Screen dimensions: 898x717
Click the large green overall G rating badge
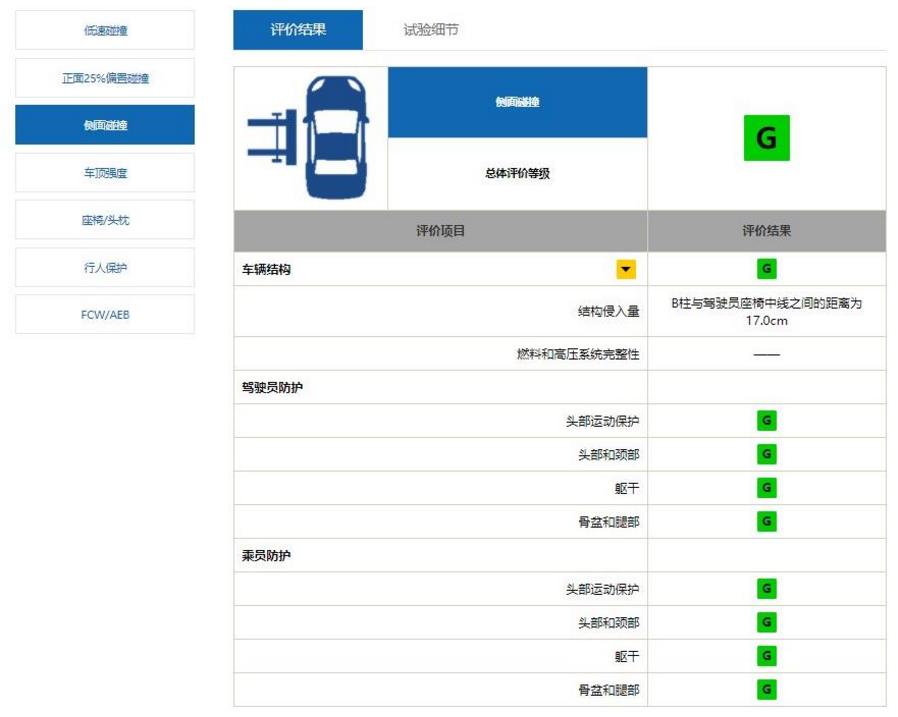click(766, 138)
